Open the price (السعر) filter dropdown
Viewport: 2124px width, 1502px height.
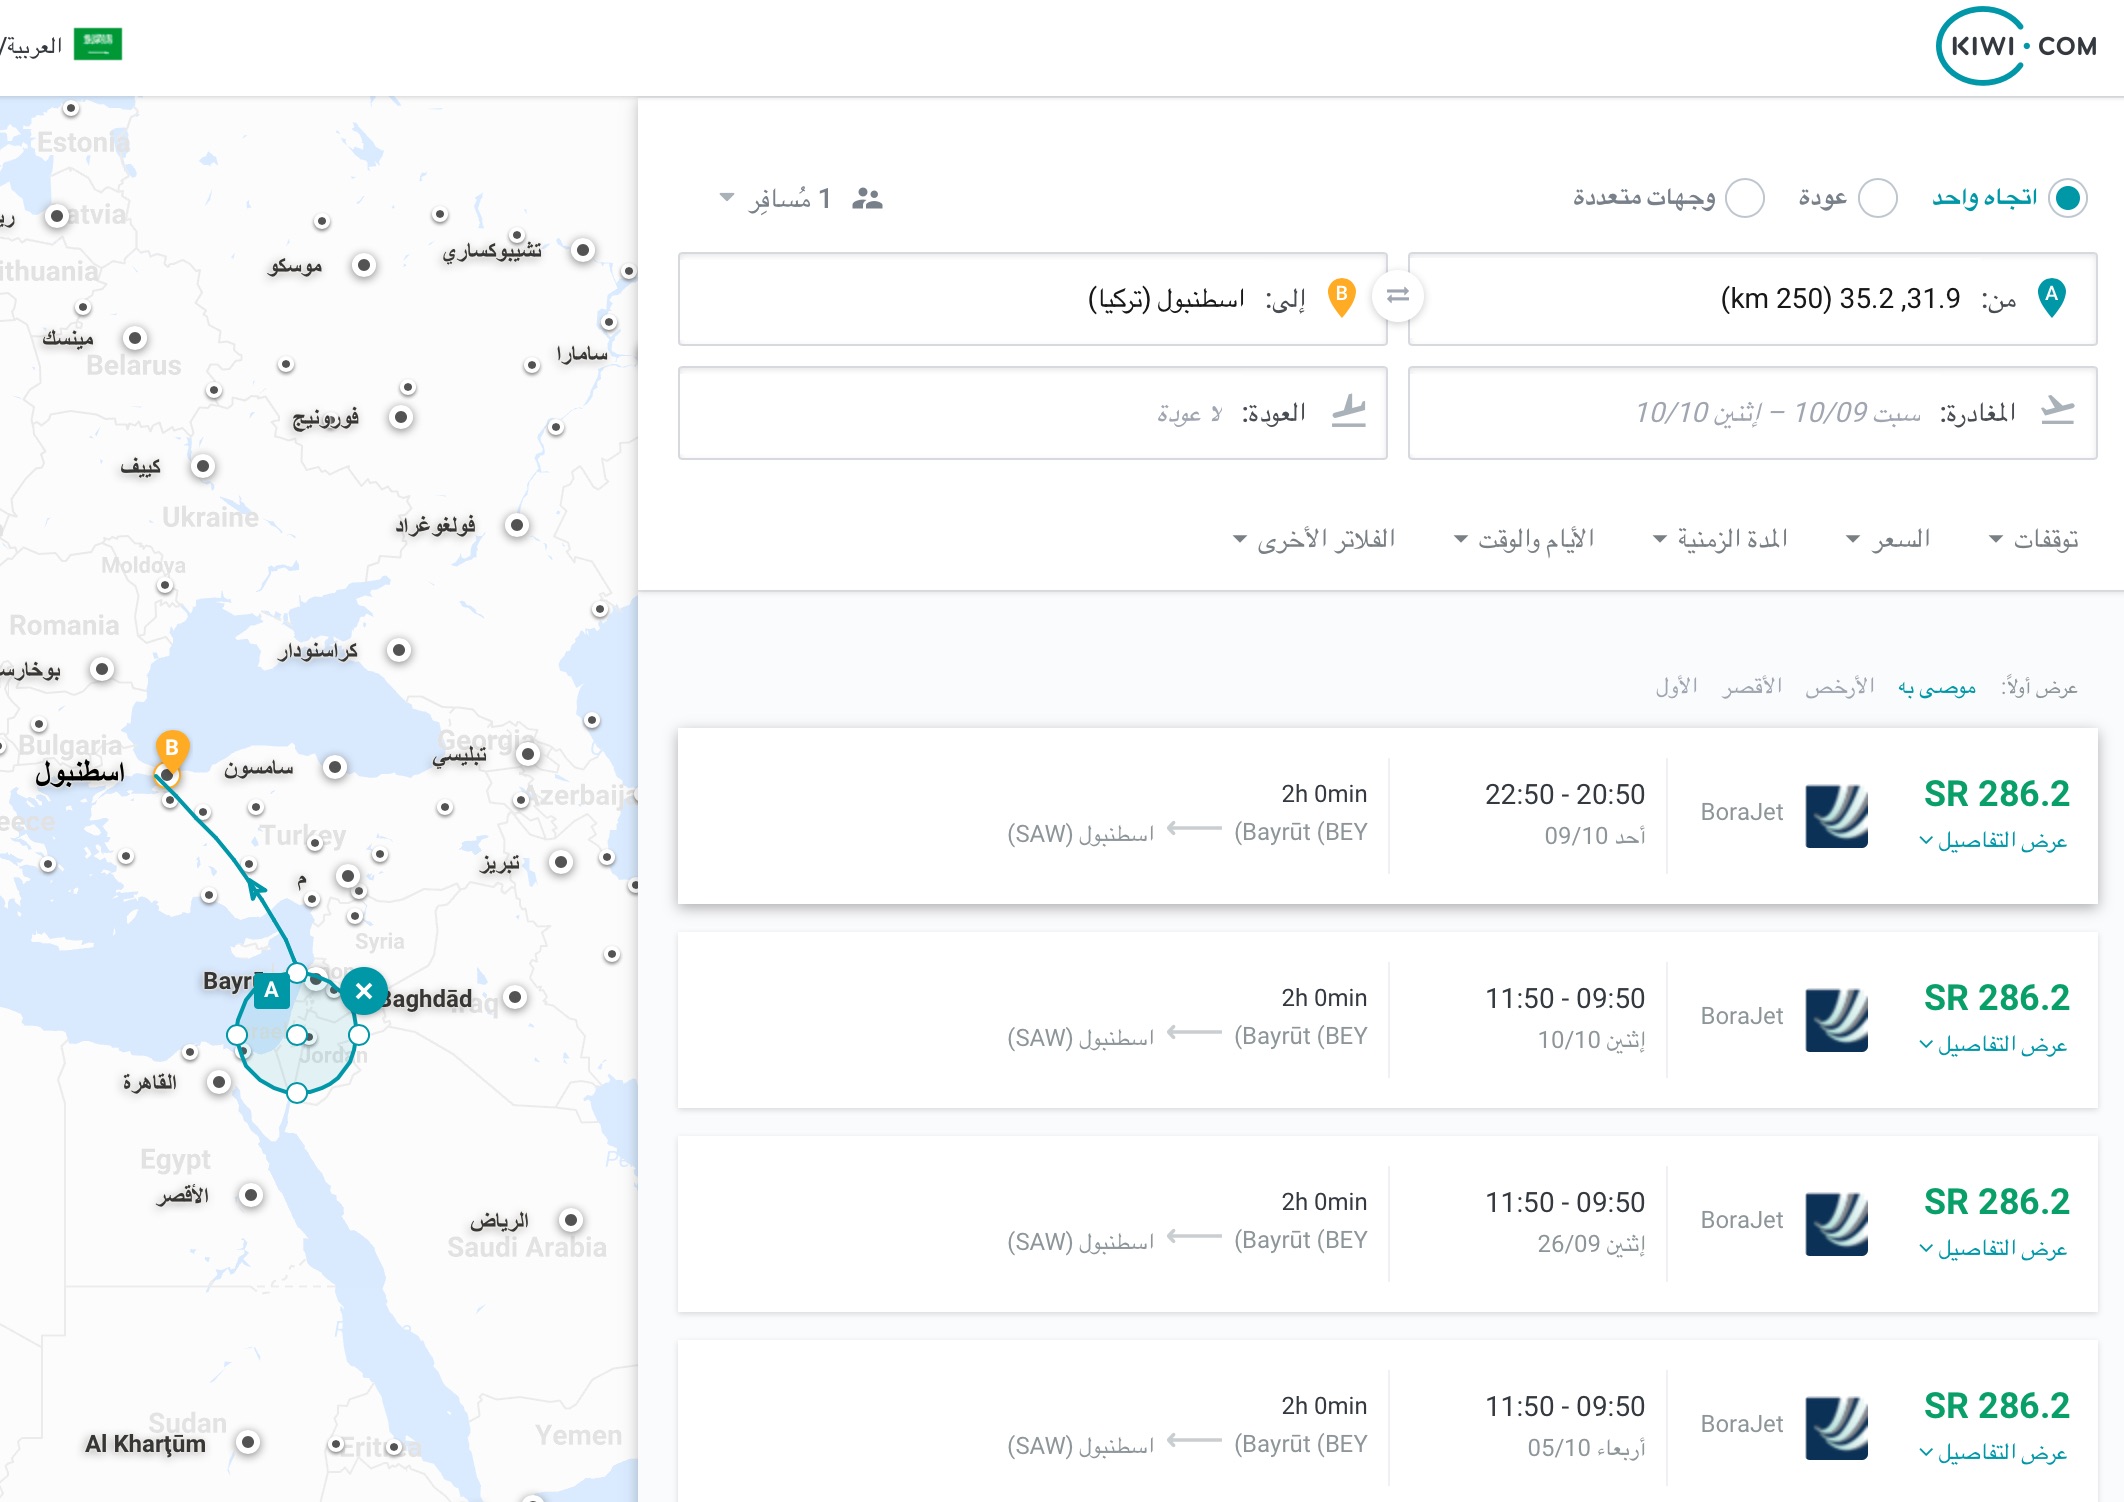pos(1888,540)
